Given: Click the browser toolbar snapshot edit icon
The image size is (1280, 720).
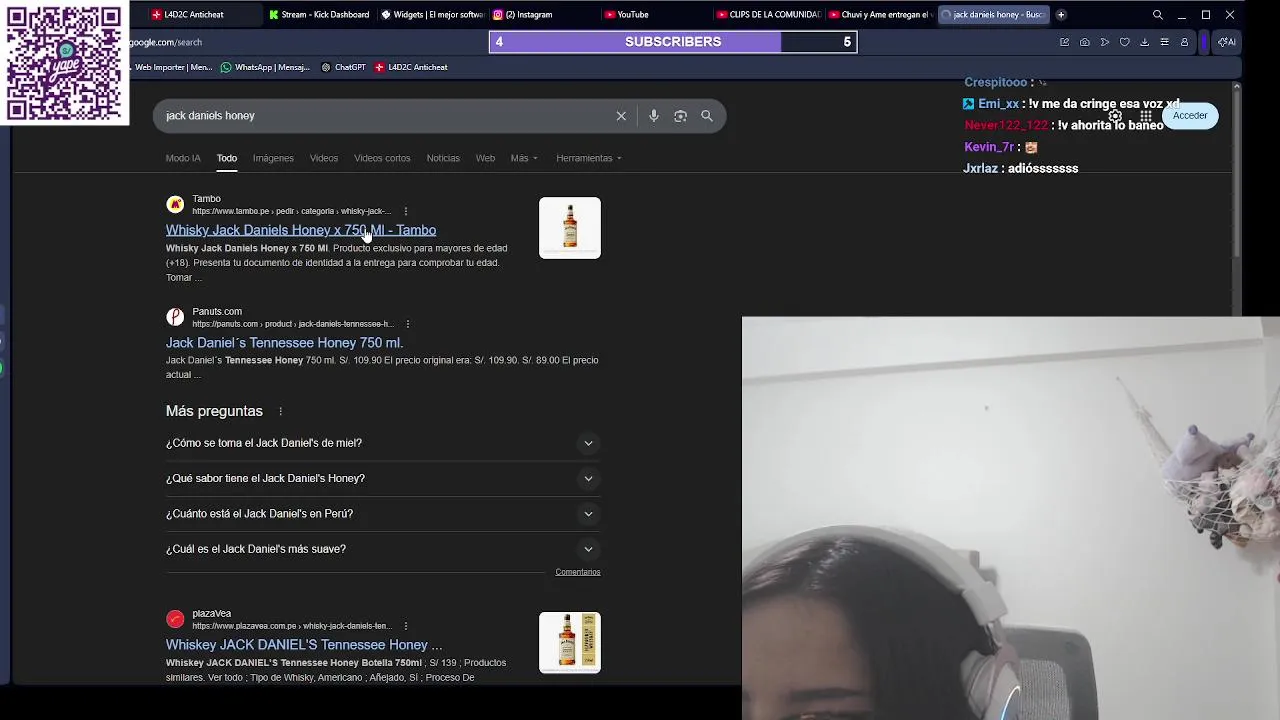Looking at the screenshot, I should (1064, 42).
